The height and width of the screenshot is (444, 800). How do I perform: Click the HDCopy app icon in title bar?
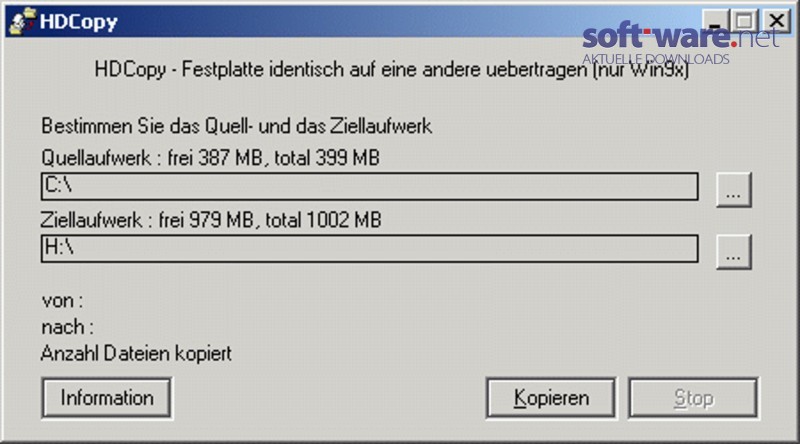(x=23, y=21)
